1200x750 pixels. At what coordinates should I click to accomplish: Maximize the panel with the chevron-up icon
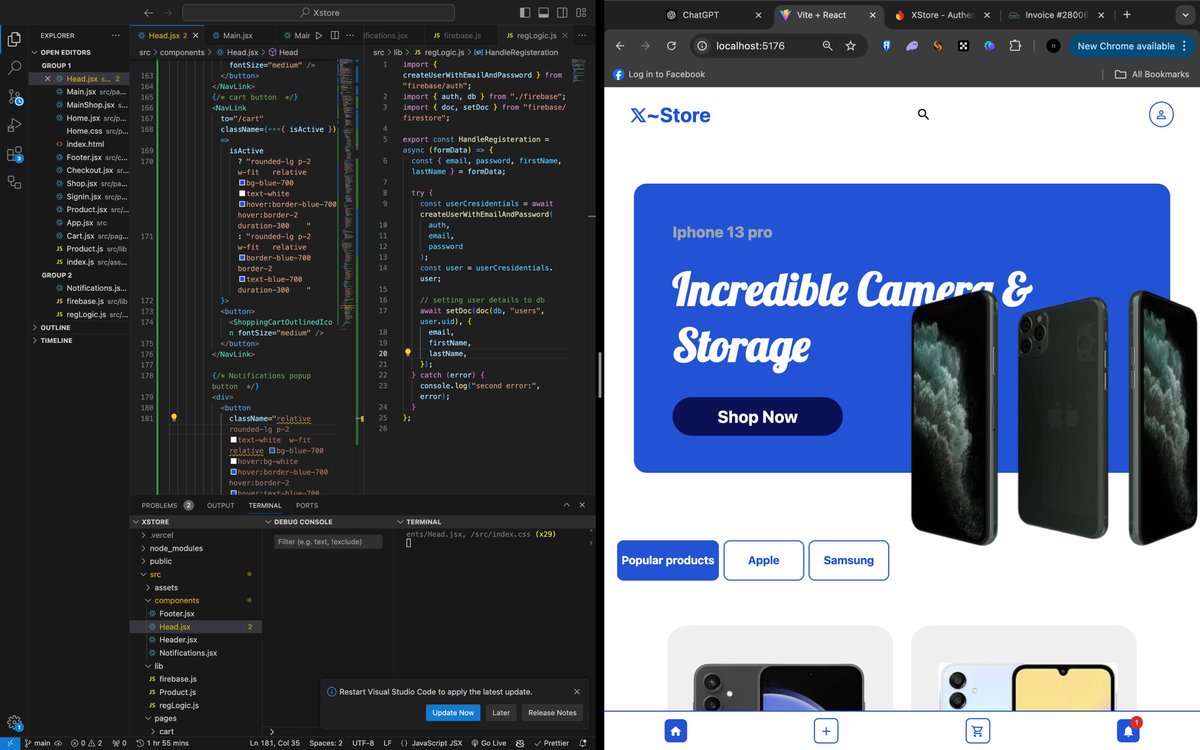(x=566, y=505)
